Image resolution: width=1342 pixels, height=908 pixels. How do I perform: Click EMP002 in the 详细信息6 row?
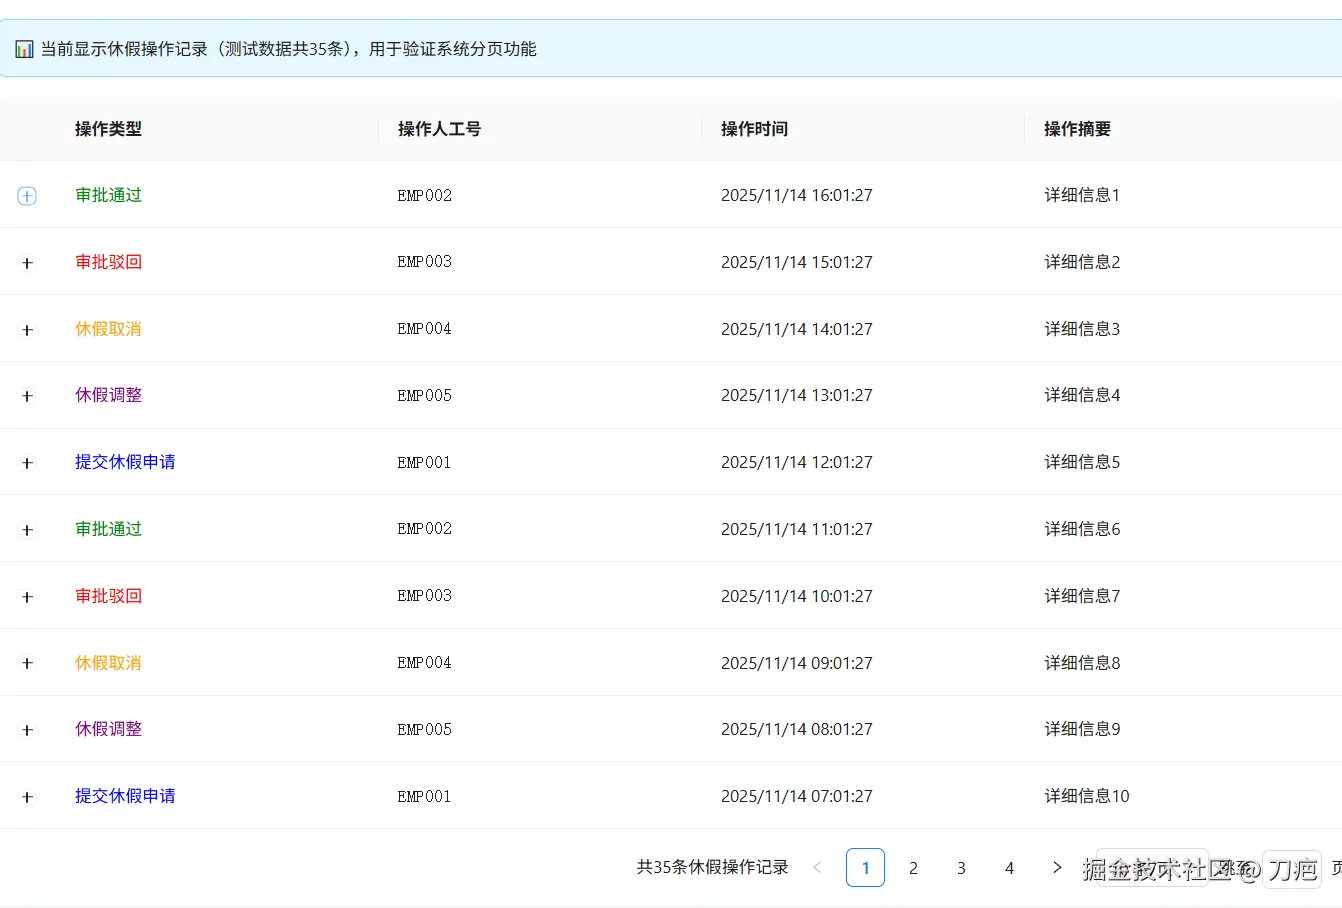425,529
